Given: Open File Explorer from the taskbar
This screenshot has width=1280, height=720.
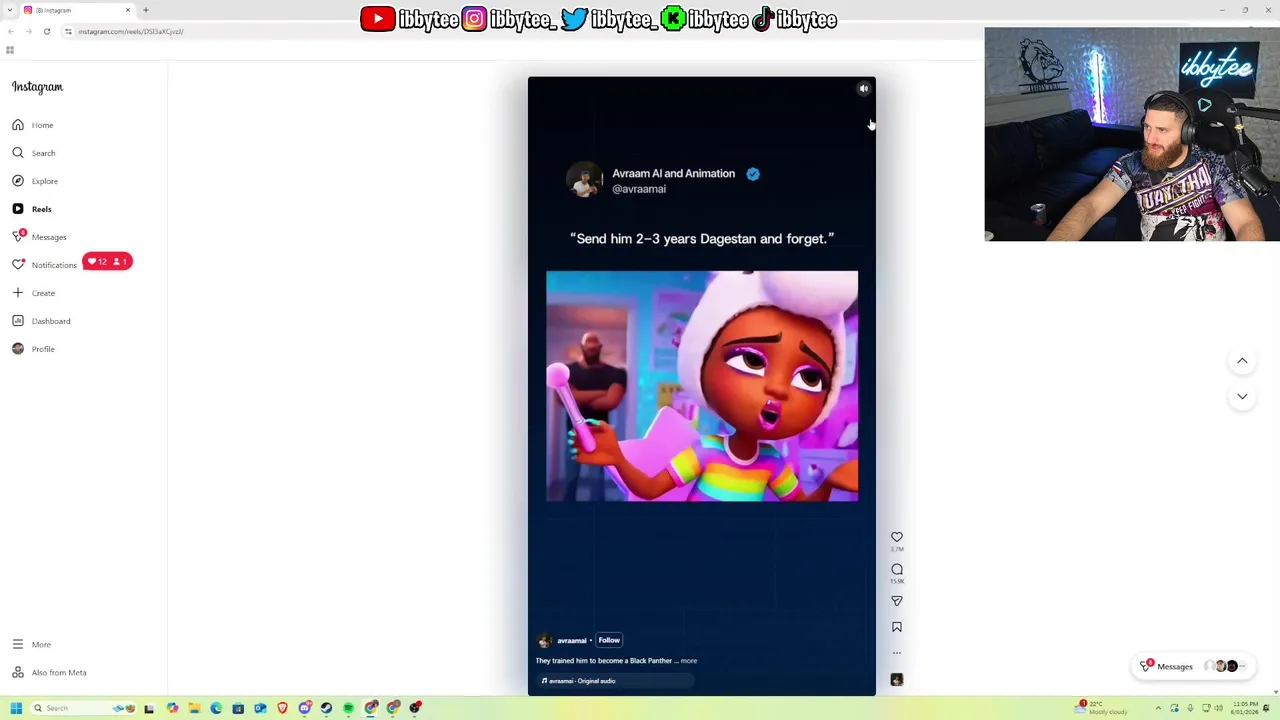Looking at the screenshot, I should point(194,708).
